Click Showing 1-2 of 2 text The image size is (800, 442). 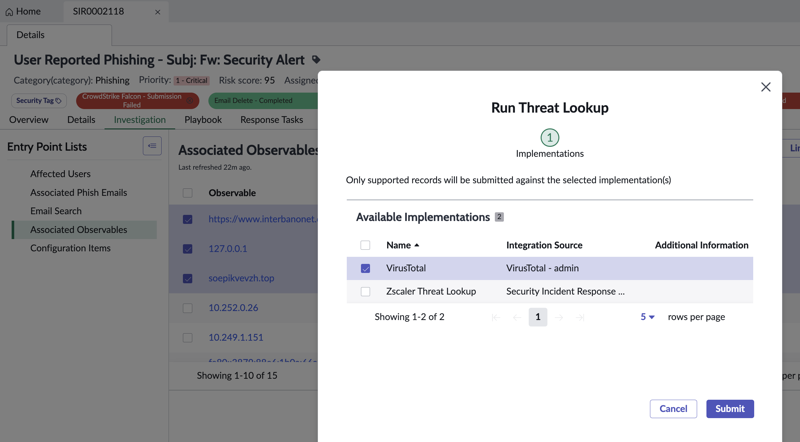click(x=409, y=317)
